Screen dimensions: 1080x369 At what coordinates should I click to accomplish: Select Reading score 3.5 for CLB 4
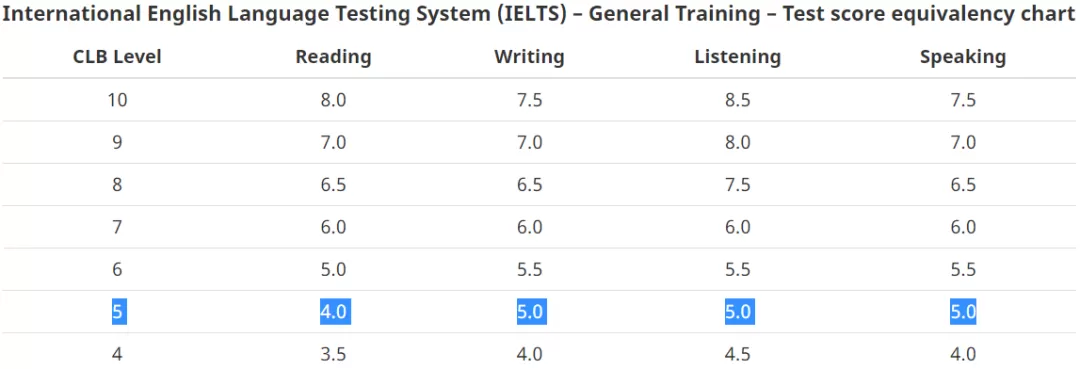tap(333, 355)
